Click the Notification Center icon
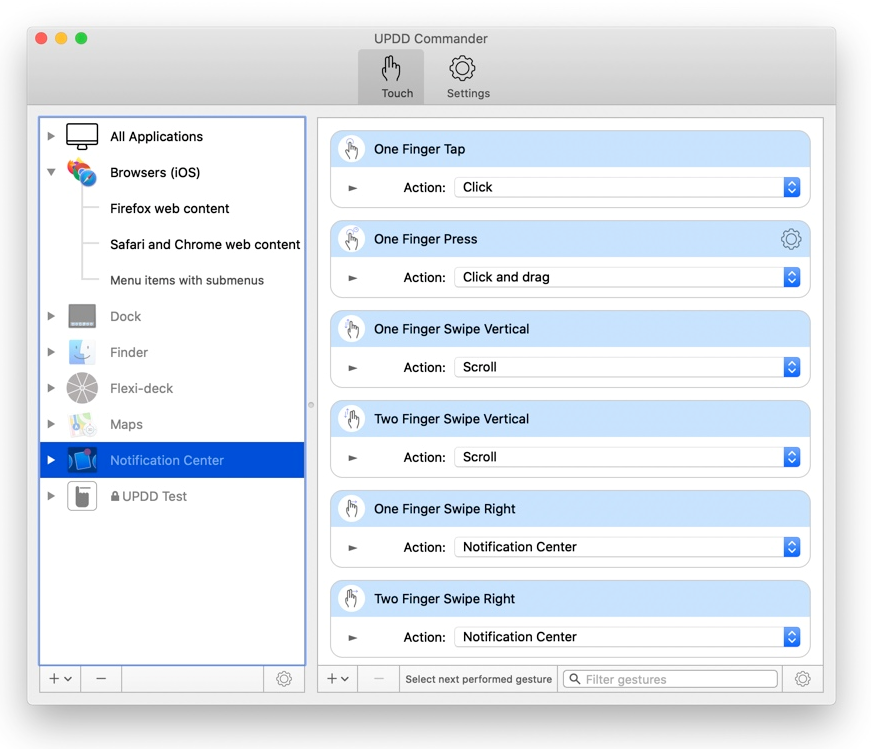 pos(82,460)
